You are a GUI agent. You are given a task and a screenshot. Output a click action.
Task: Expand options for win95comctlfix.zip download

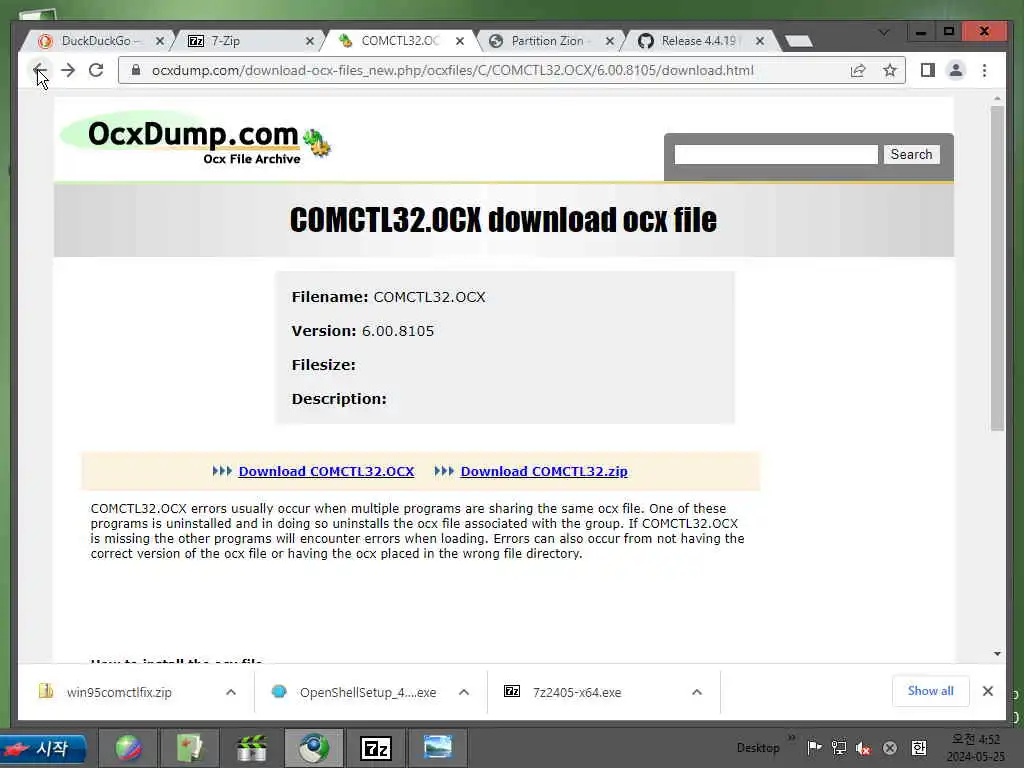point(231,692)
